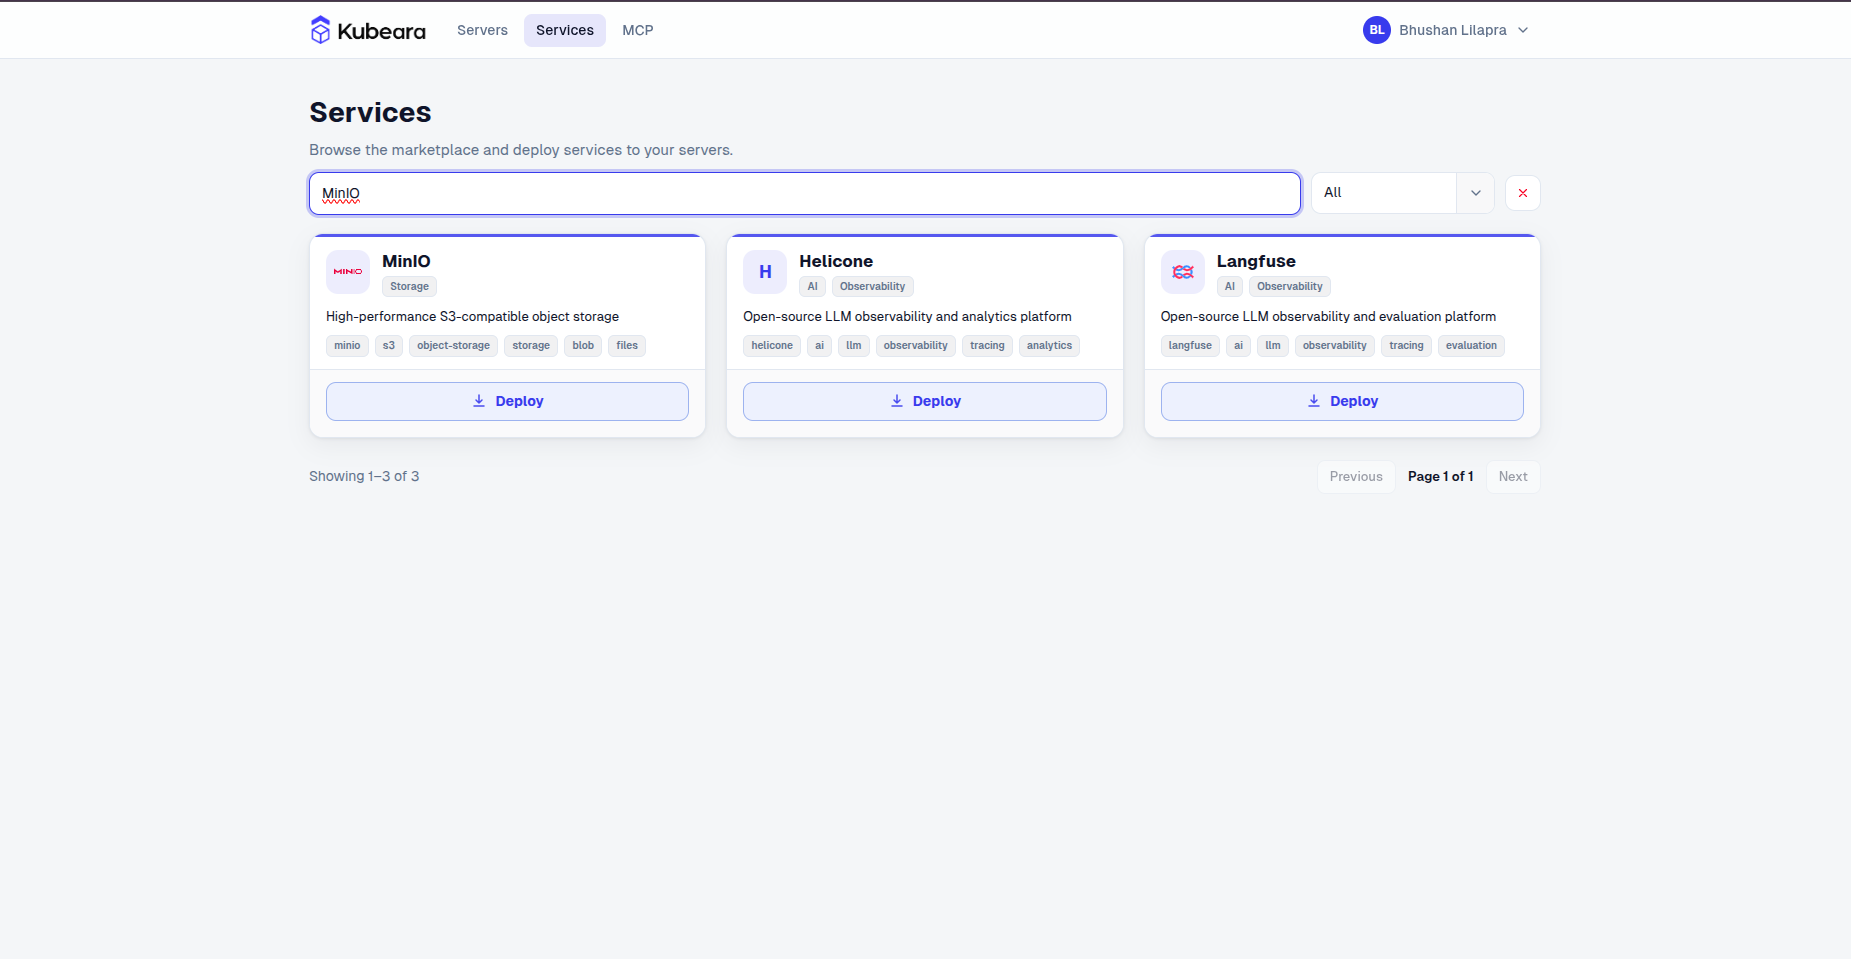Go to the Servers tab
The height and width of the screenshot is (959, 1851).
(482, 30)
